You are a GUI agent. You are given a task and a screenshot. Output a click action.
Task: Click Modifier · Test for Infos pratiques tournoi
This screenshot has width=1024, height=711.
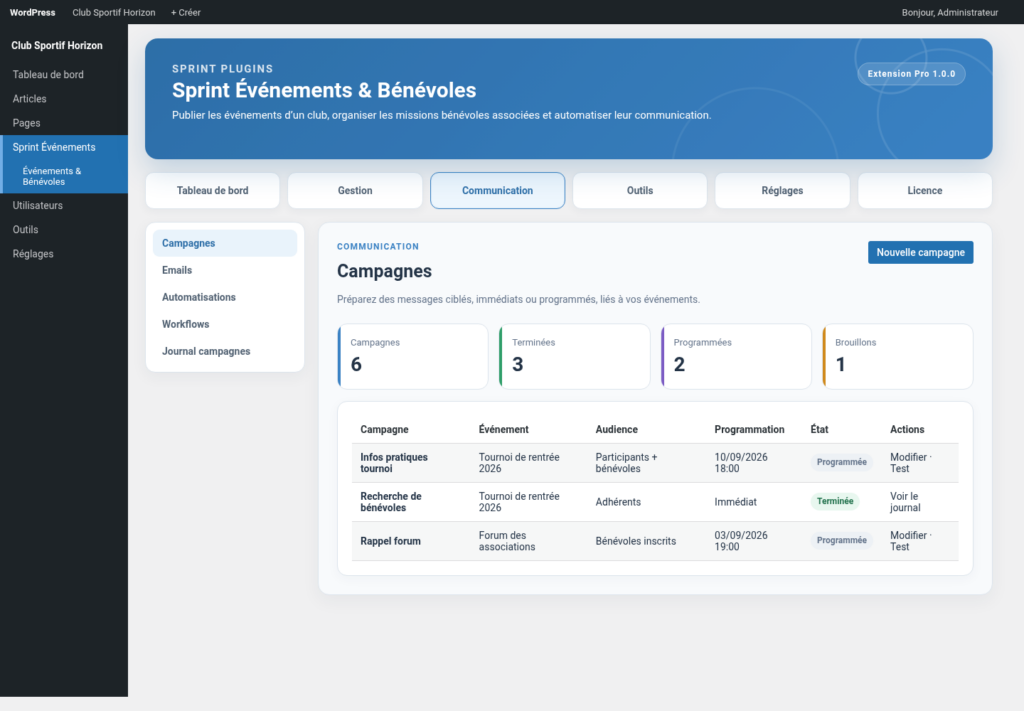tap(910, 463)
